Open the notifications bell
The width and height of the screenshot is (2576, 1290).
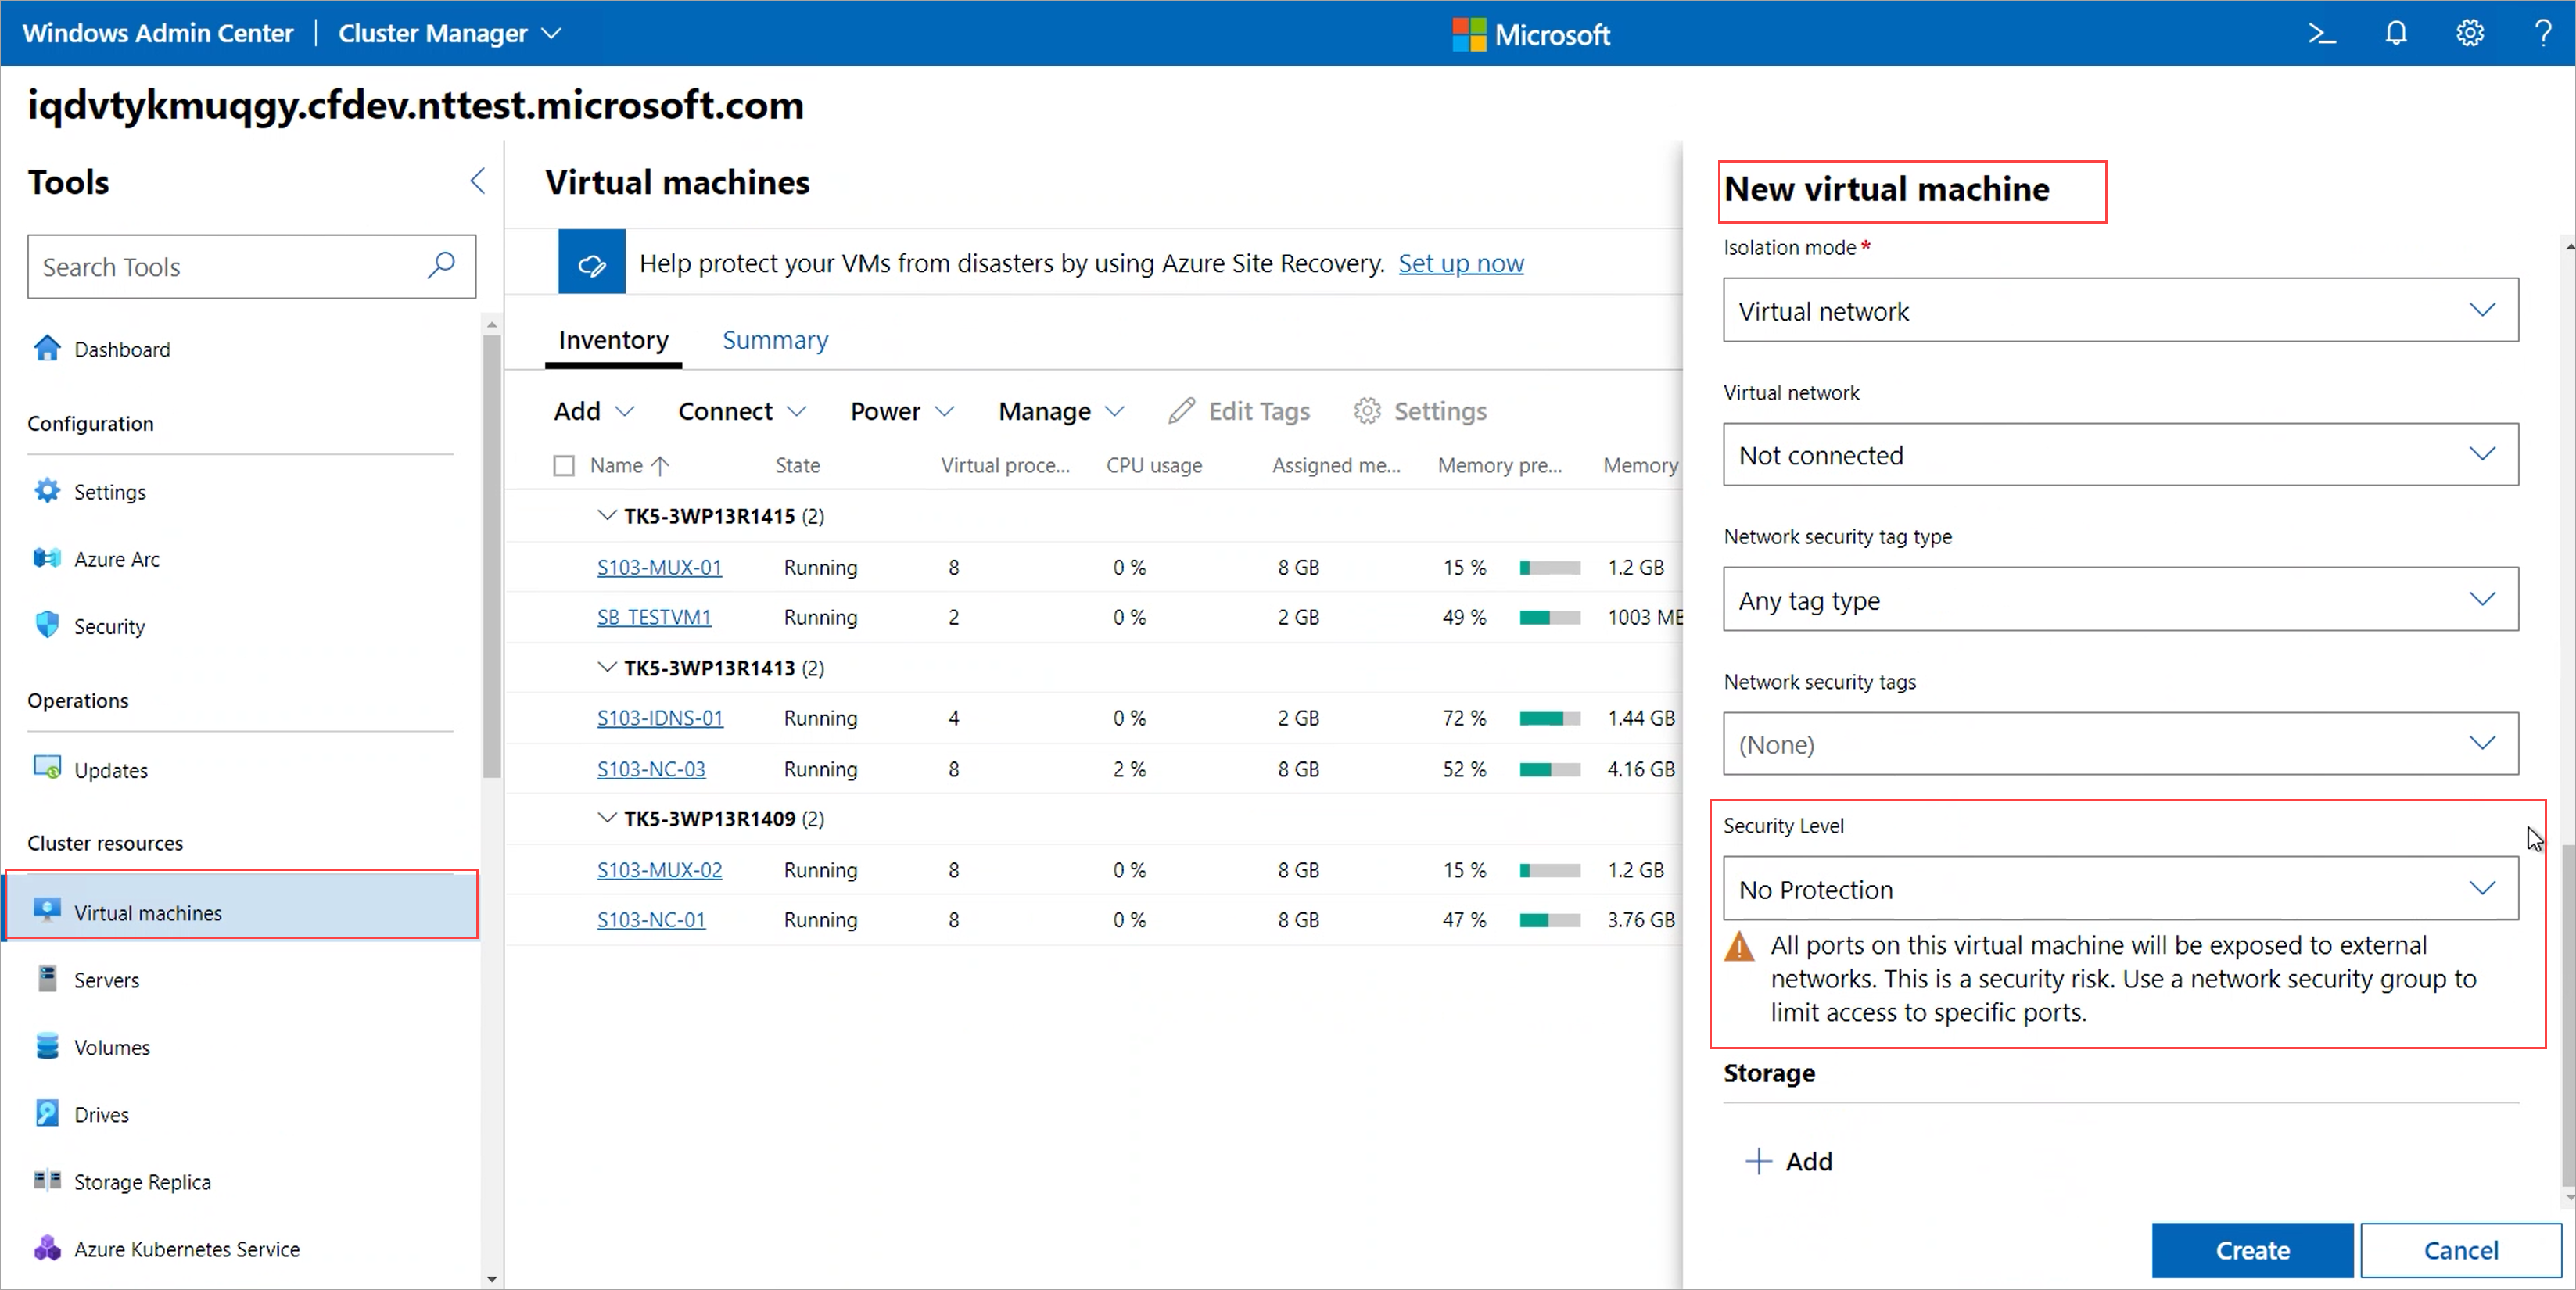(x=2395, y=34)
